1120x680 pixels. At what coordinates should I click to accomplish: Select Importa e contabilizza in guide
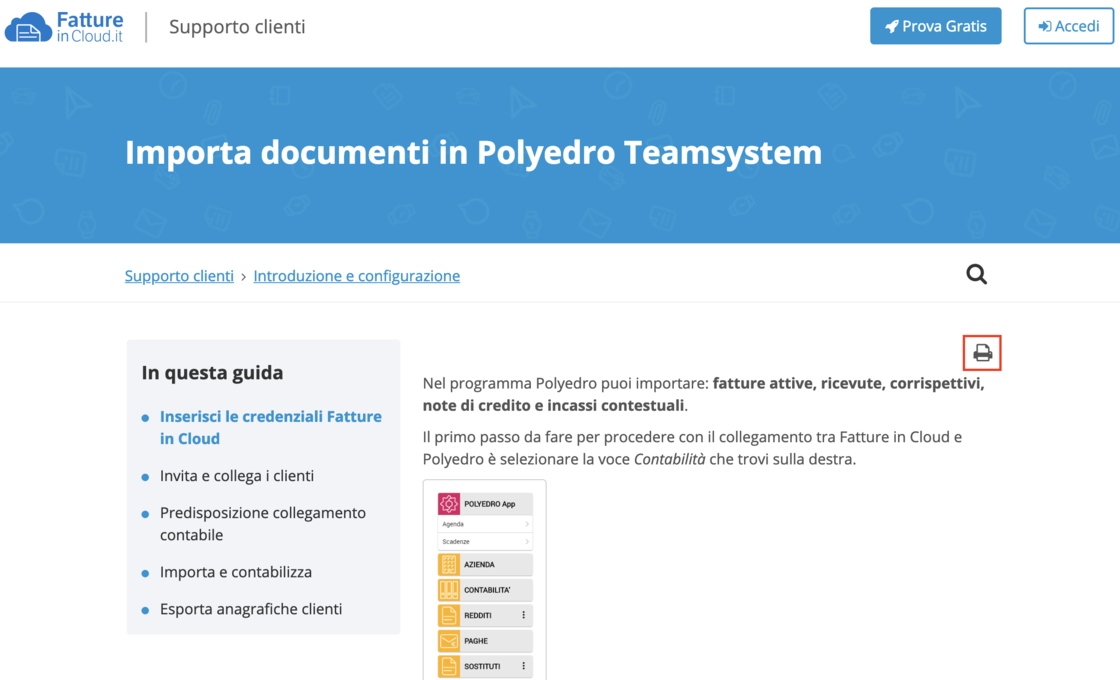click(236, 572)
